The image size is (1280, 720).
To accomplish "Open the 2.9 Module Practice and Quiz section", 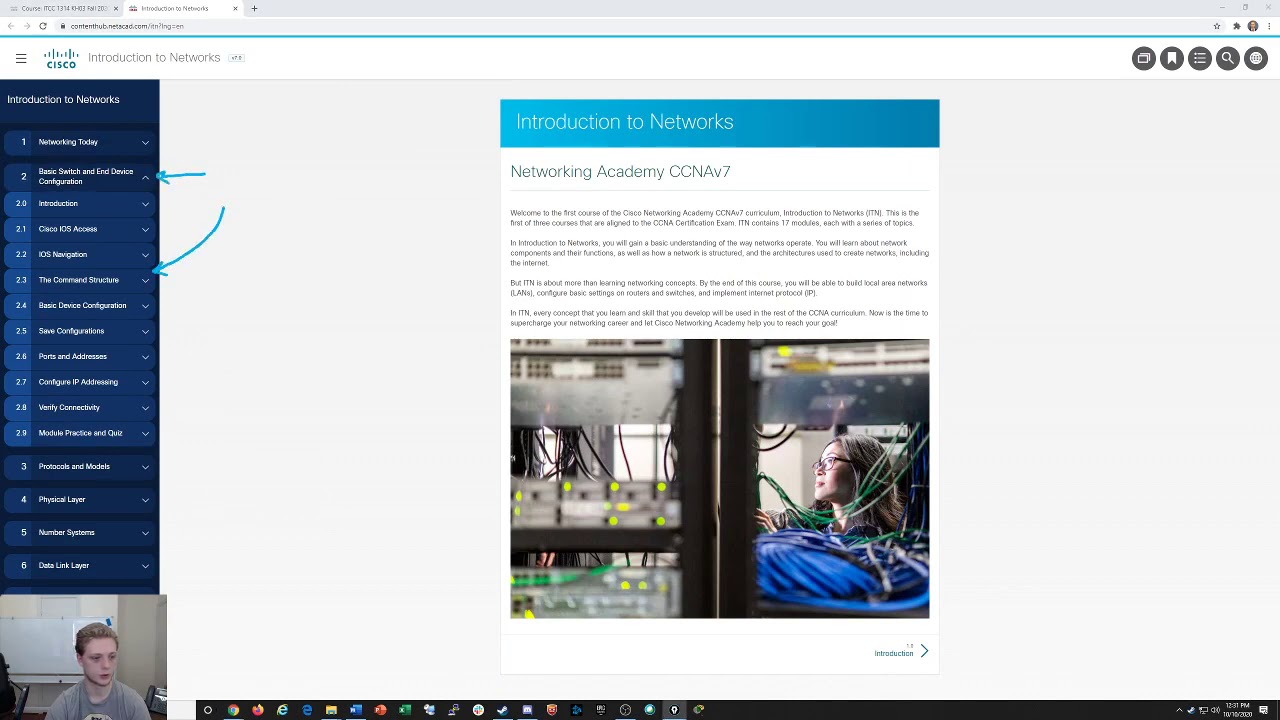I will coord(79,433).
